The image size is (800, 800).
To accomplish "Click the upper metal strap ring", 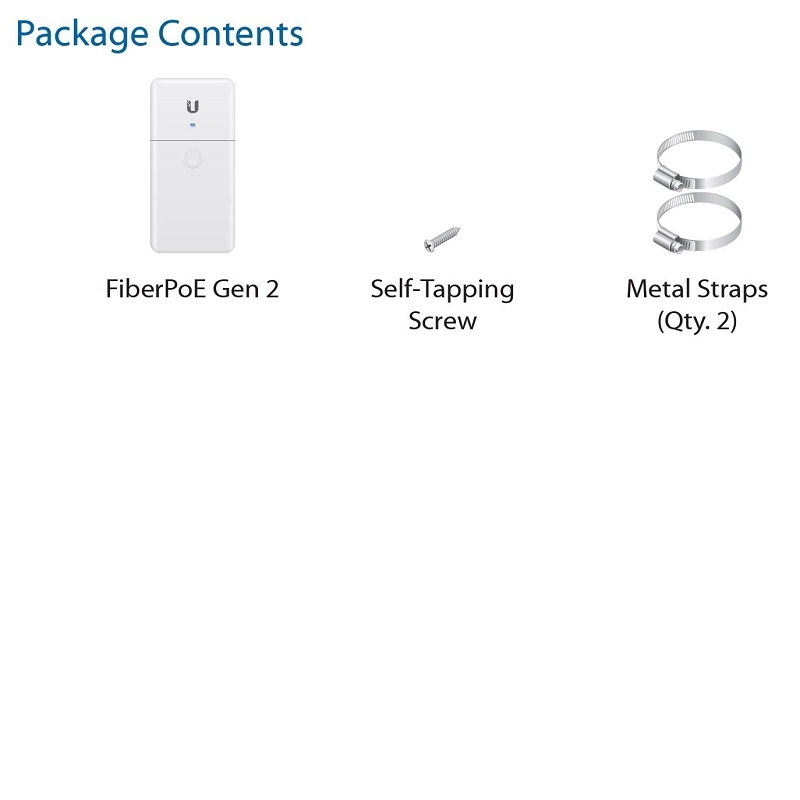I will click(x=698, y=160).
